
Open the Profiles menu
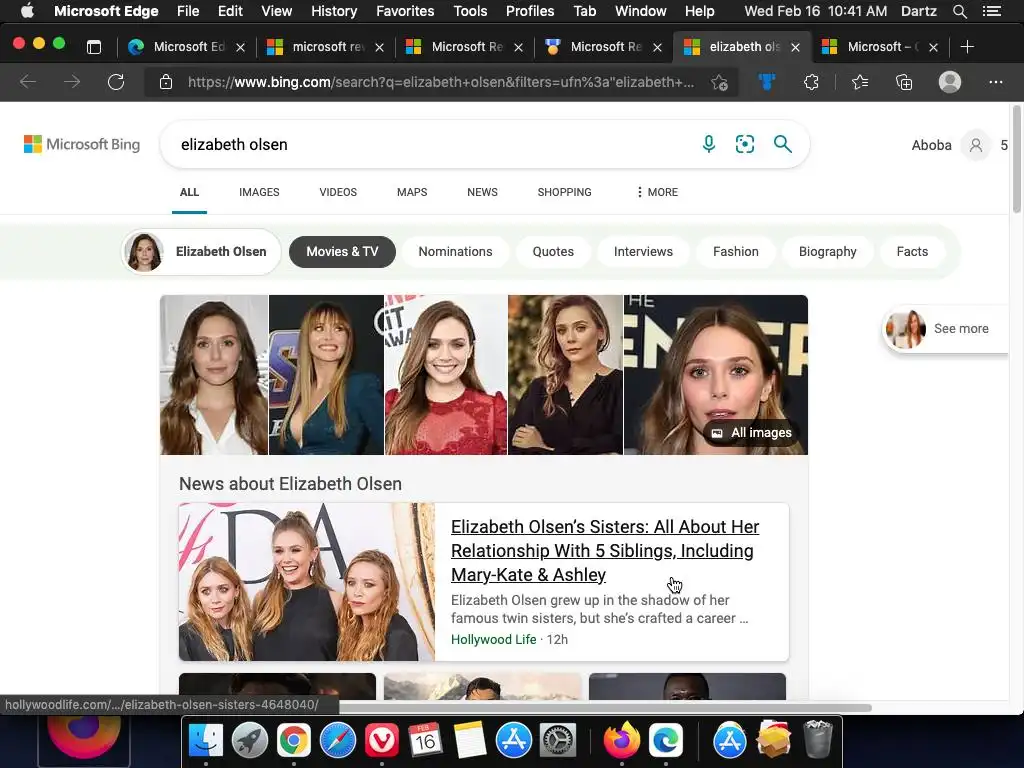(x=530, y=11)
